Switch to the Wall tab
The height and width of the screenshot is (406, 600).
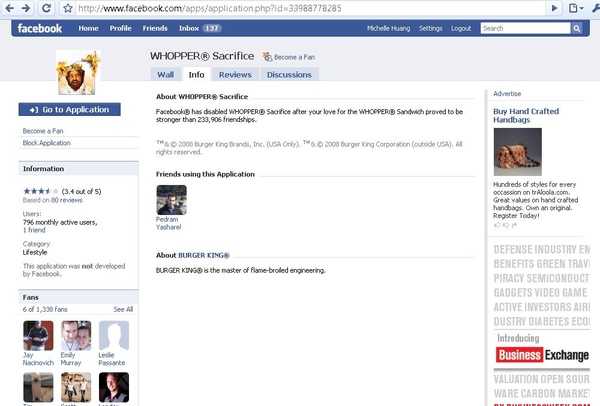click(165, 75)
